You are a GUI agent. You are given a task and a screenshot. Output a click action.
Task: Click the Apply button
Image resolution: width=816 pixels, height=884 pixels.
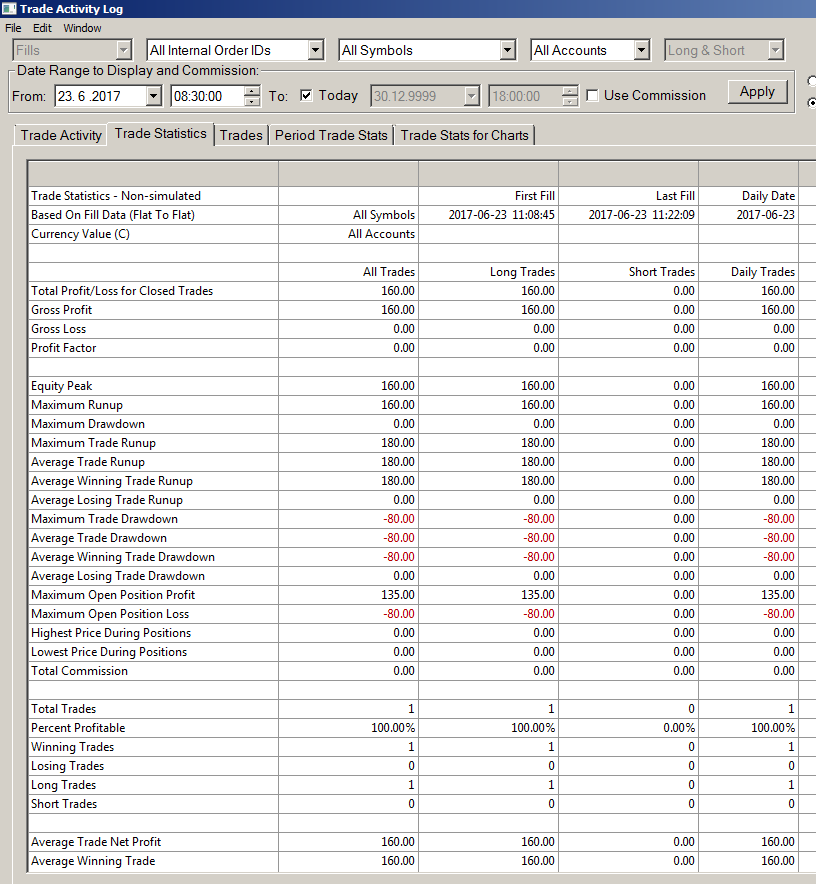pos(757,92)
